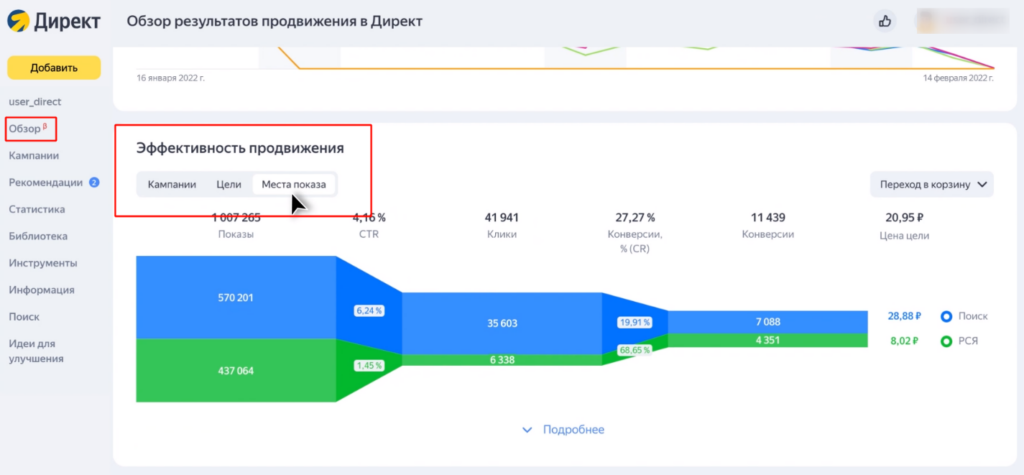Click the 1,45 % CTR label
The image size is (1024, 475).
[369, 365]
